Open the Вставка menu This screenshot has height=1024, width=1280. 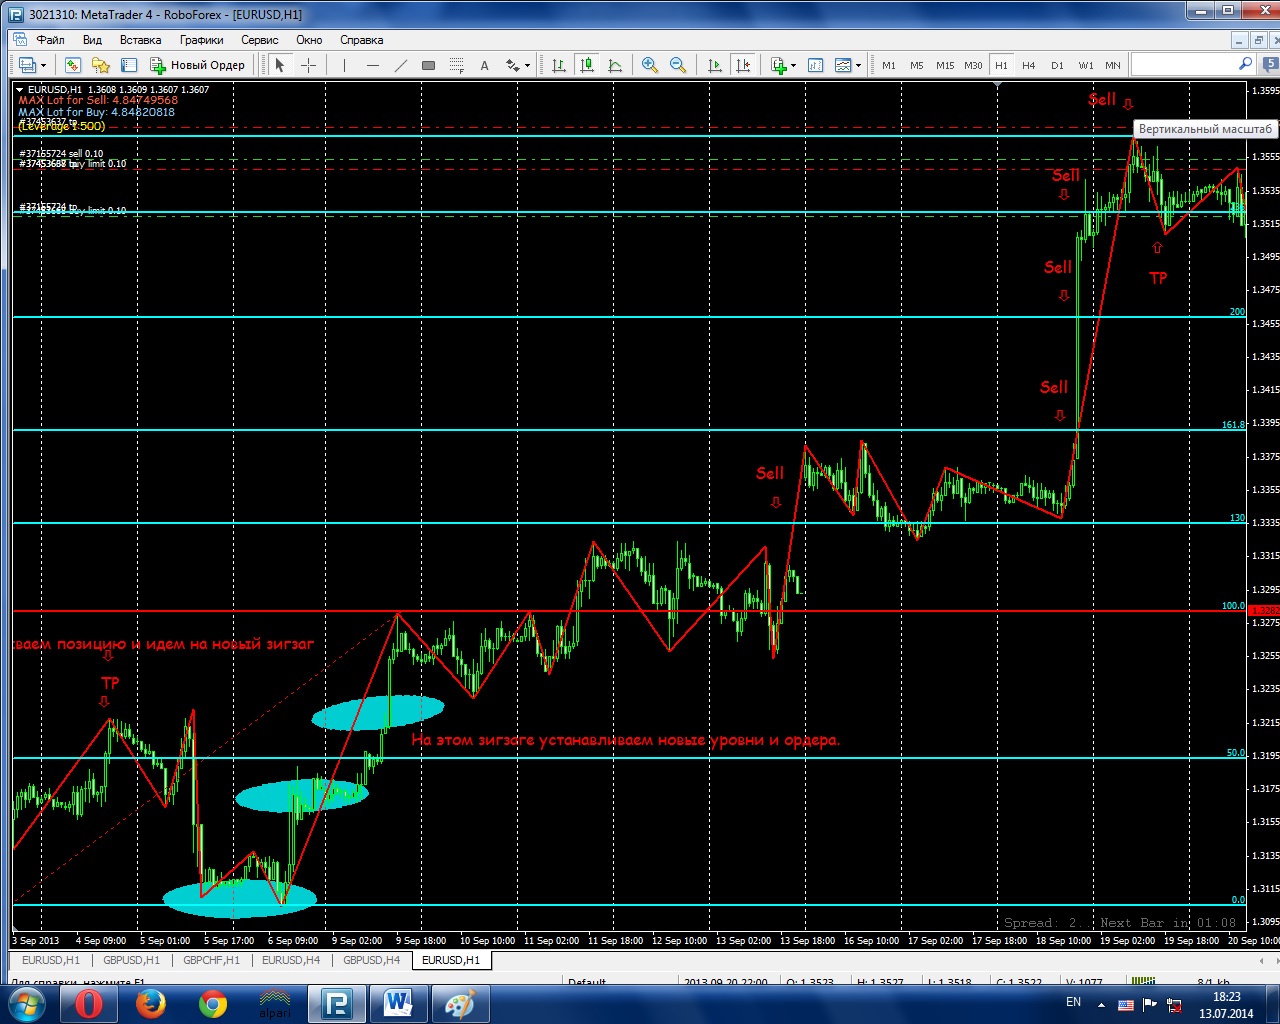coord(140,40)
